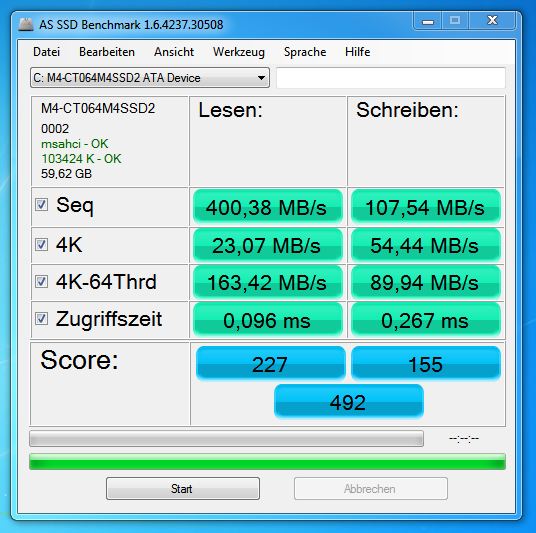Viewport: 536px width, 533px height.
Task: Expand the drive selection dropdown arrow
Action: 261,78
